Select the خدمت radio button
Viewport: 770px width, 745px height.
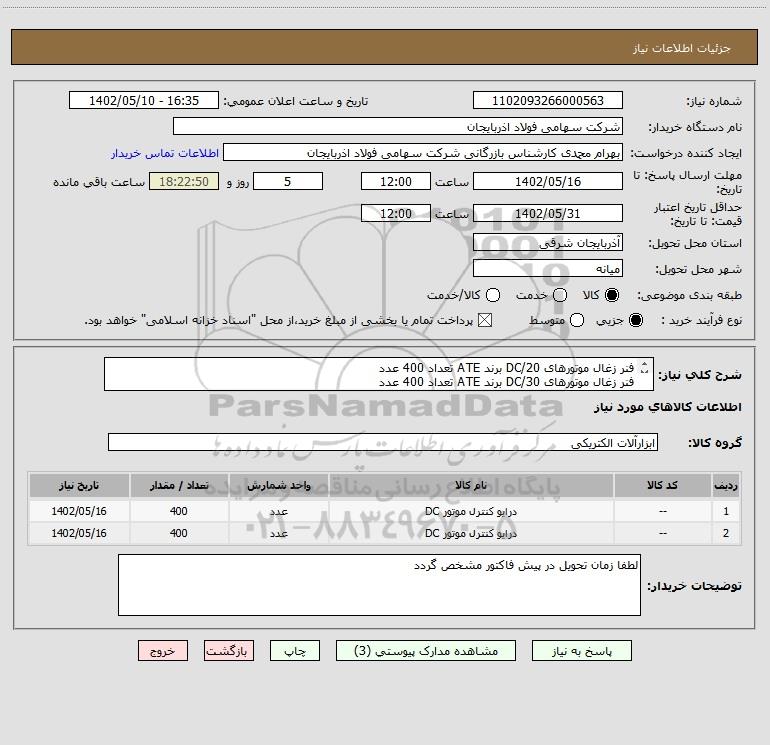560,295
